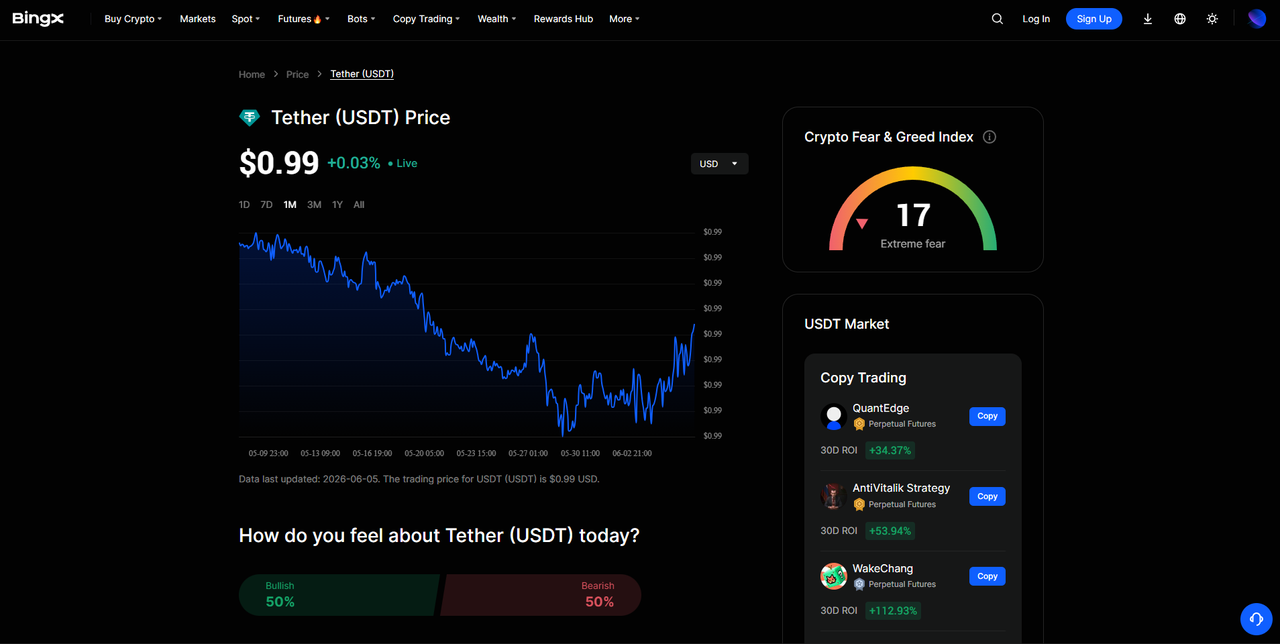
Task: Click Fear & Greed info icon
Action: pyautogui.click(x=990, y=137)
